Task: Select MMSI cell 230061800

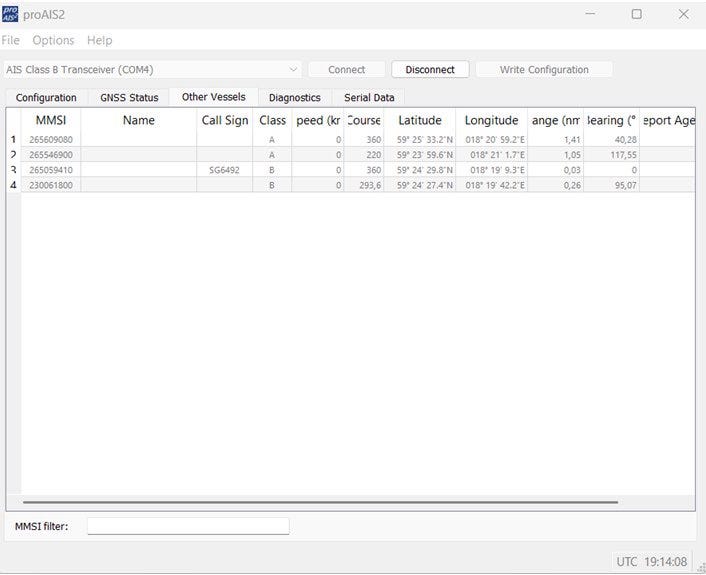Action: [x=51, y=185]
